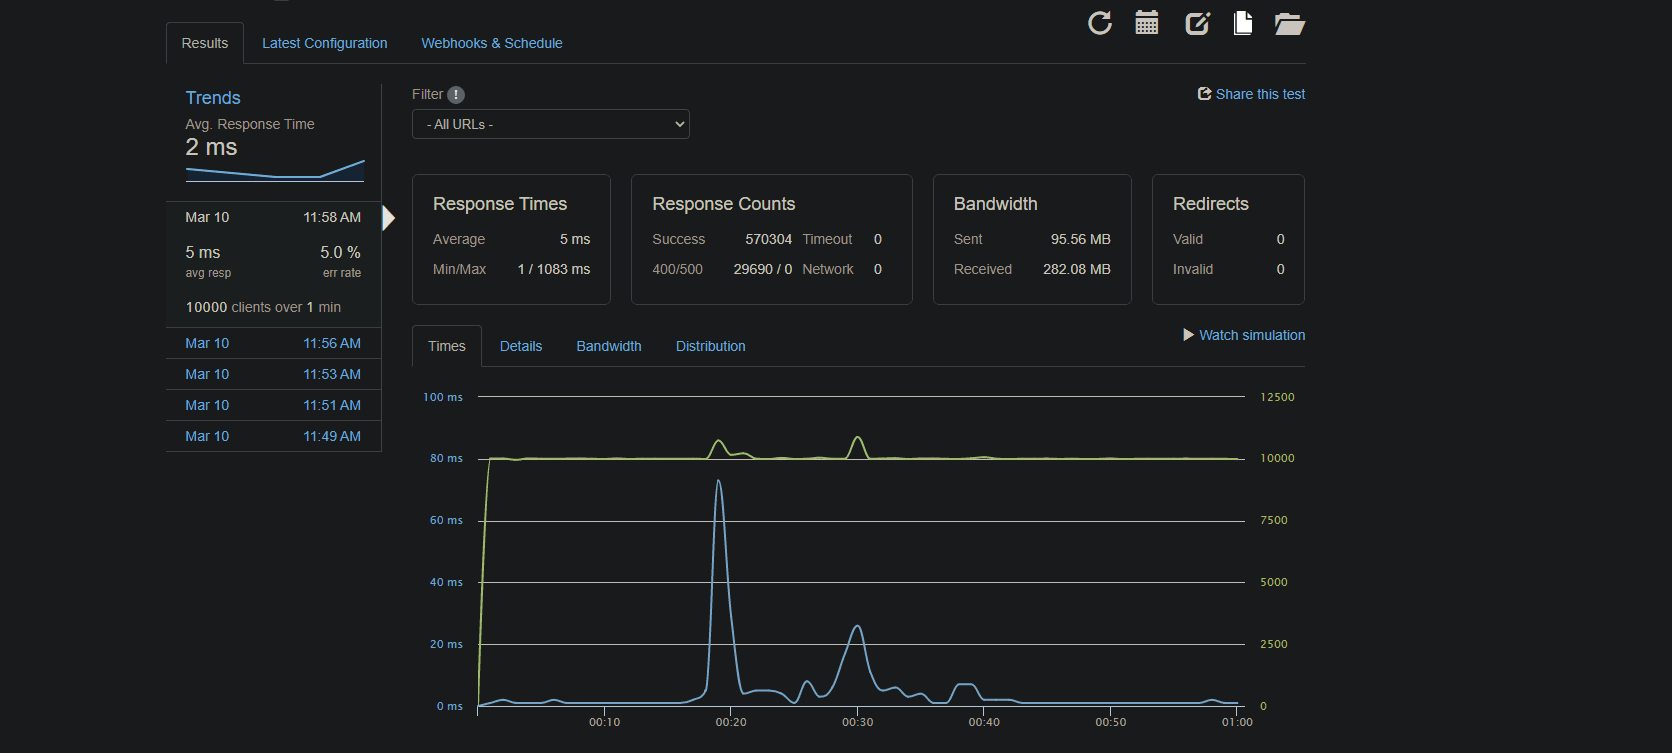Select the Mar 10 11:51 AM run
Screen dimensions: 1672x753
[273, 405]
